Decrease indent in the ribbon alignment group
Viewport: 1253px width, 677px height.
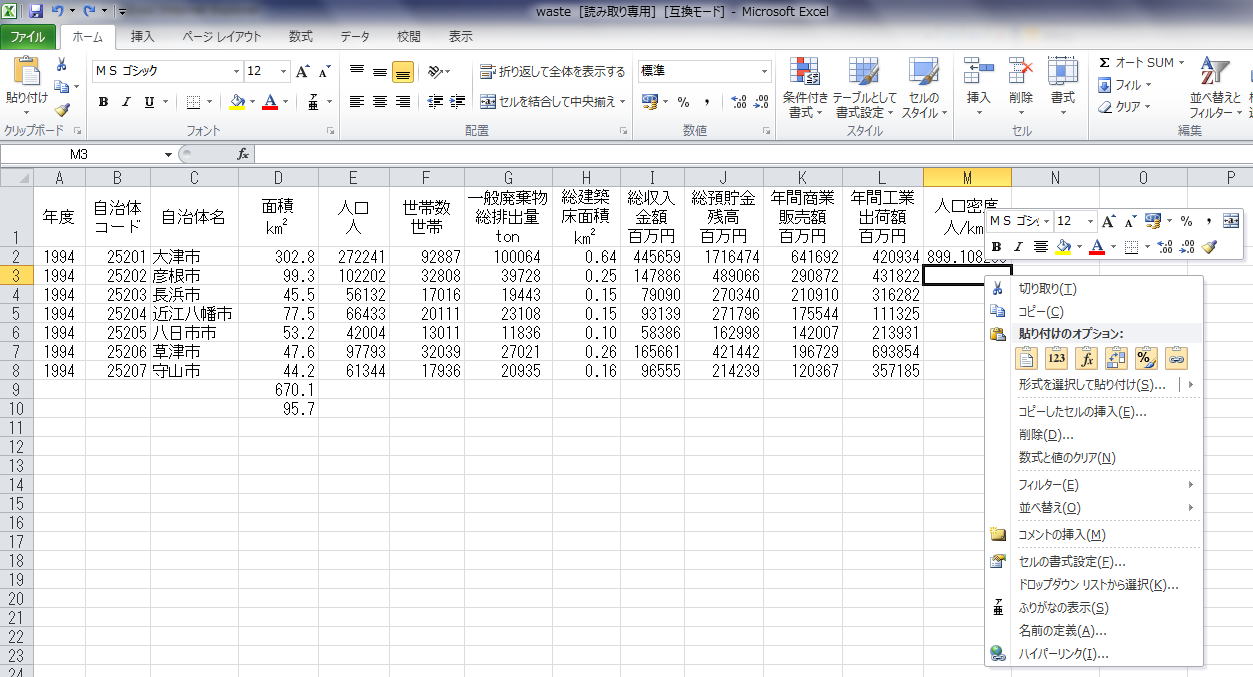click(435, 101)
